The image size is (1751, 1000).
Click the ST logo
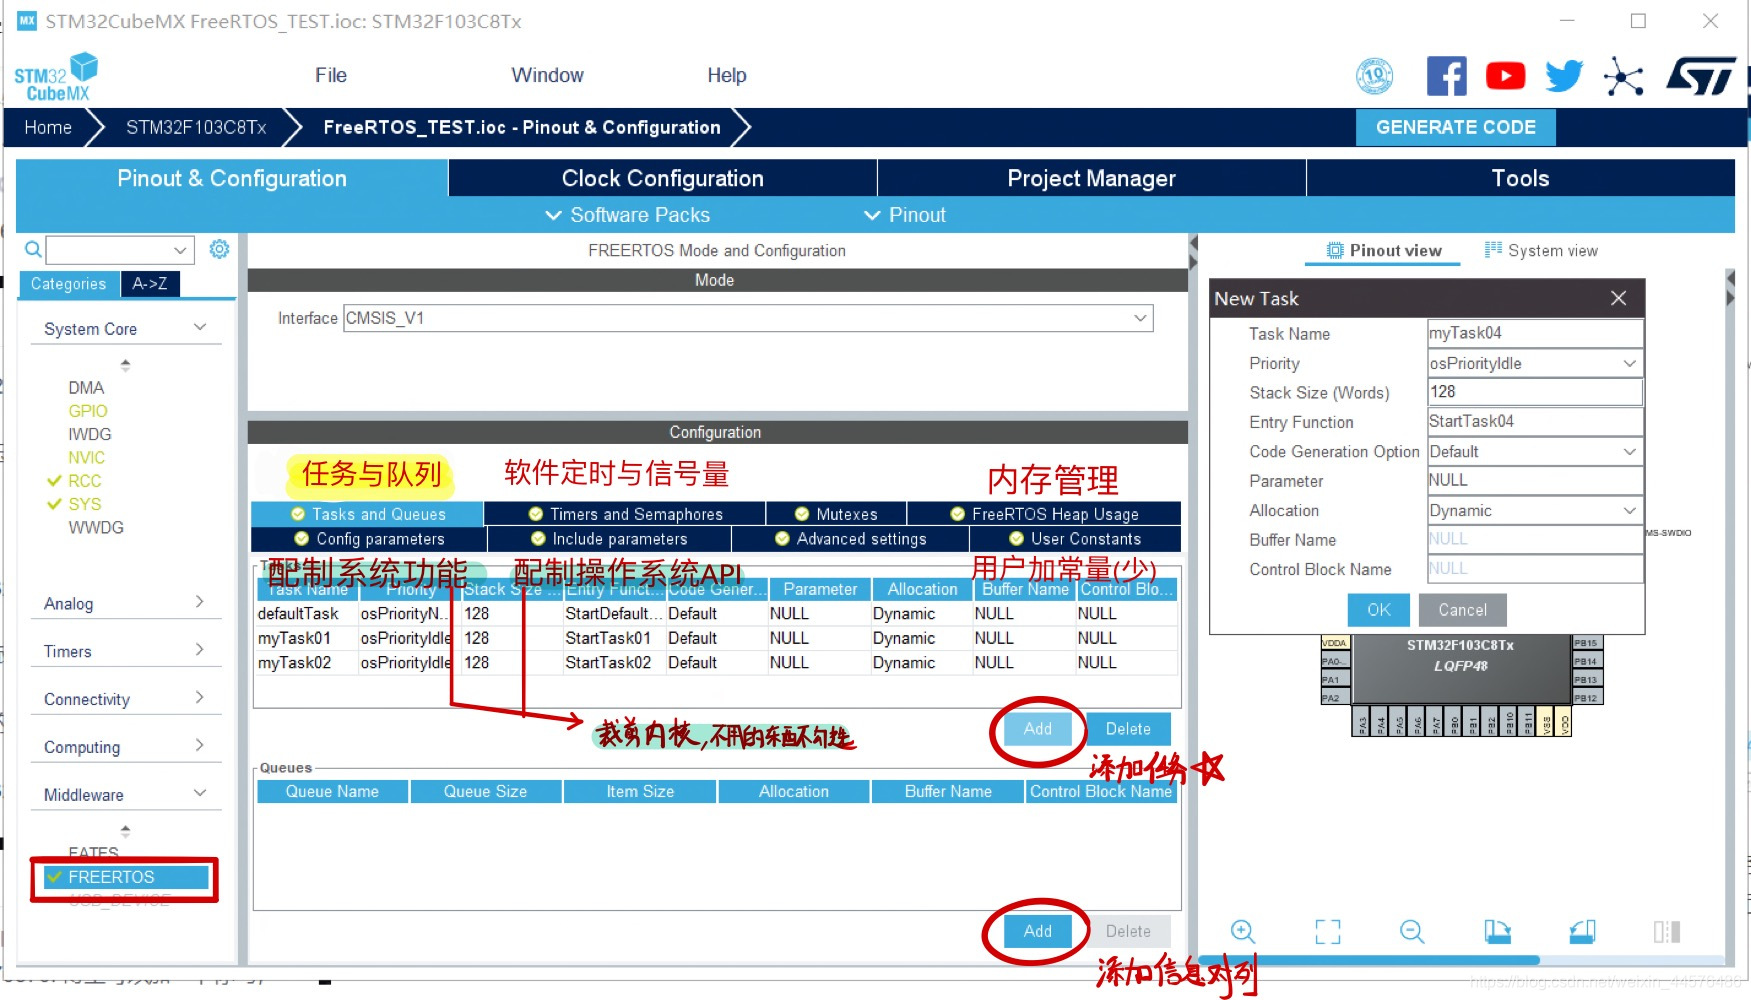1701,76
